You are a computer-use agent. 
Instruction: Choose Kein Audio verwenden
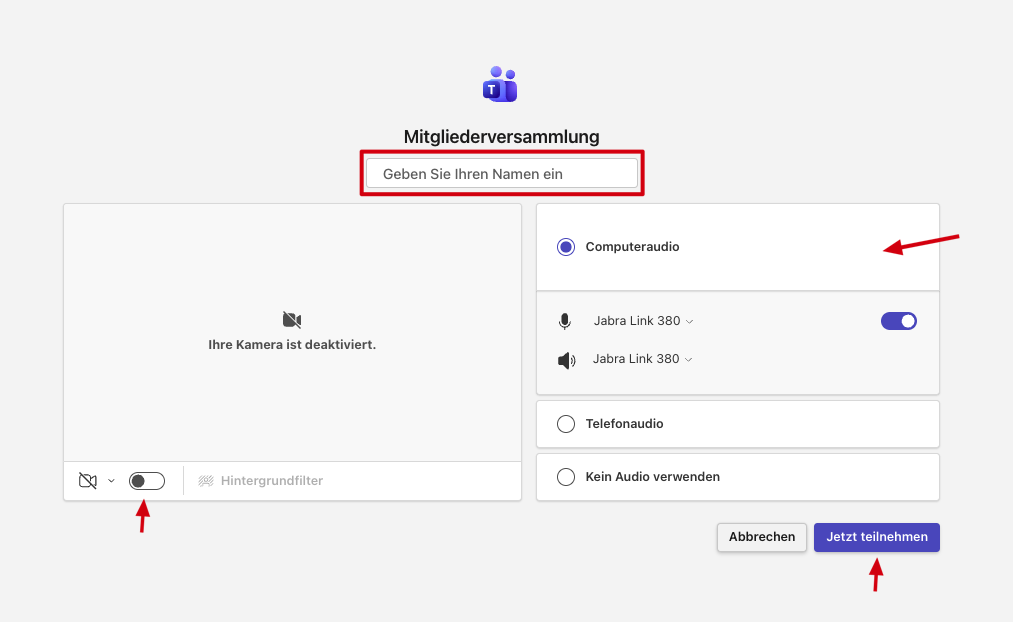coord(566,477)
